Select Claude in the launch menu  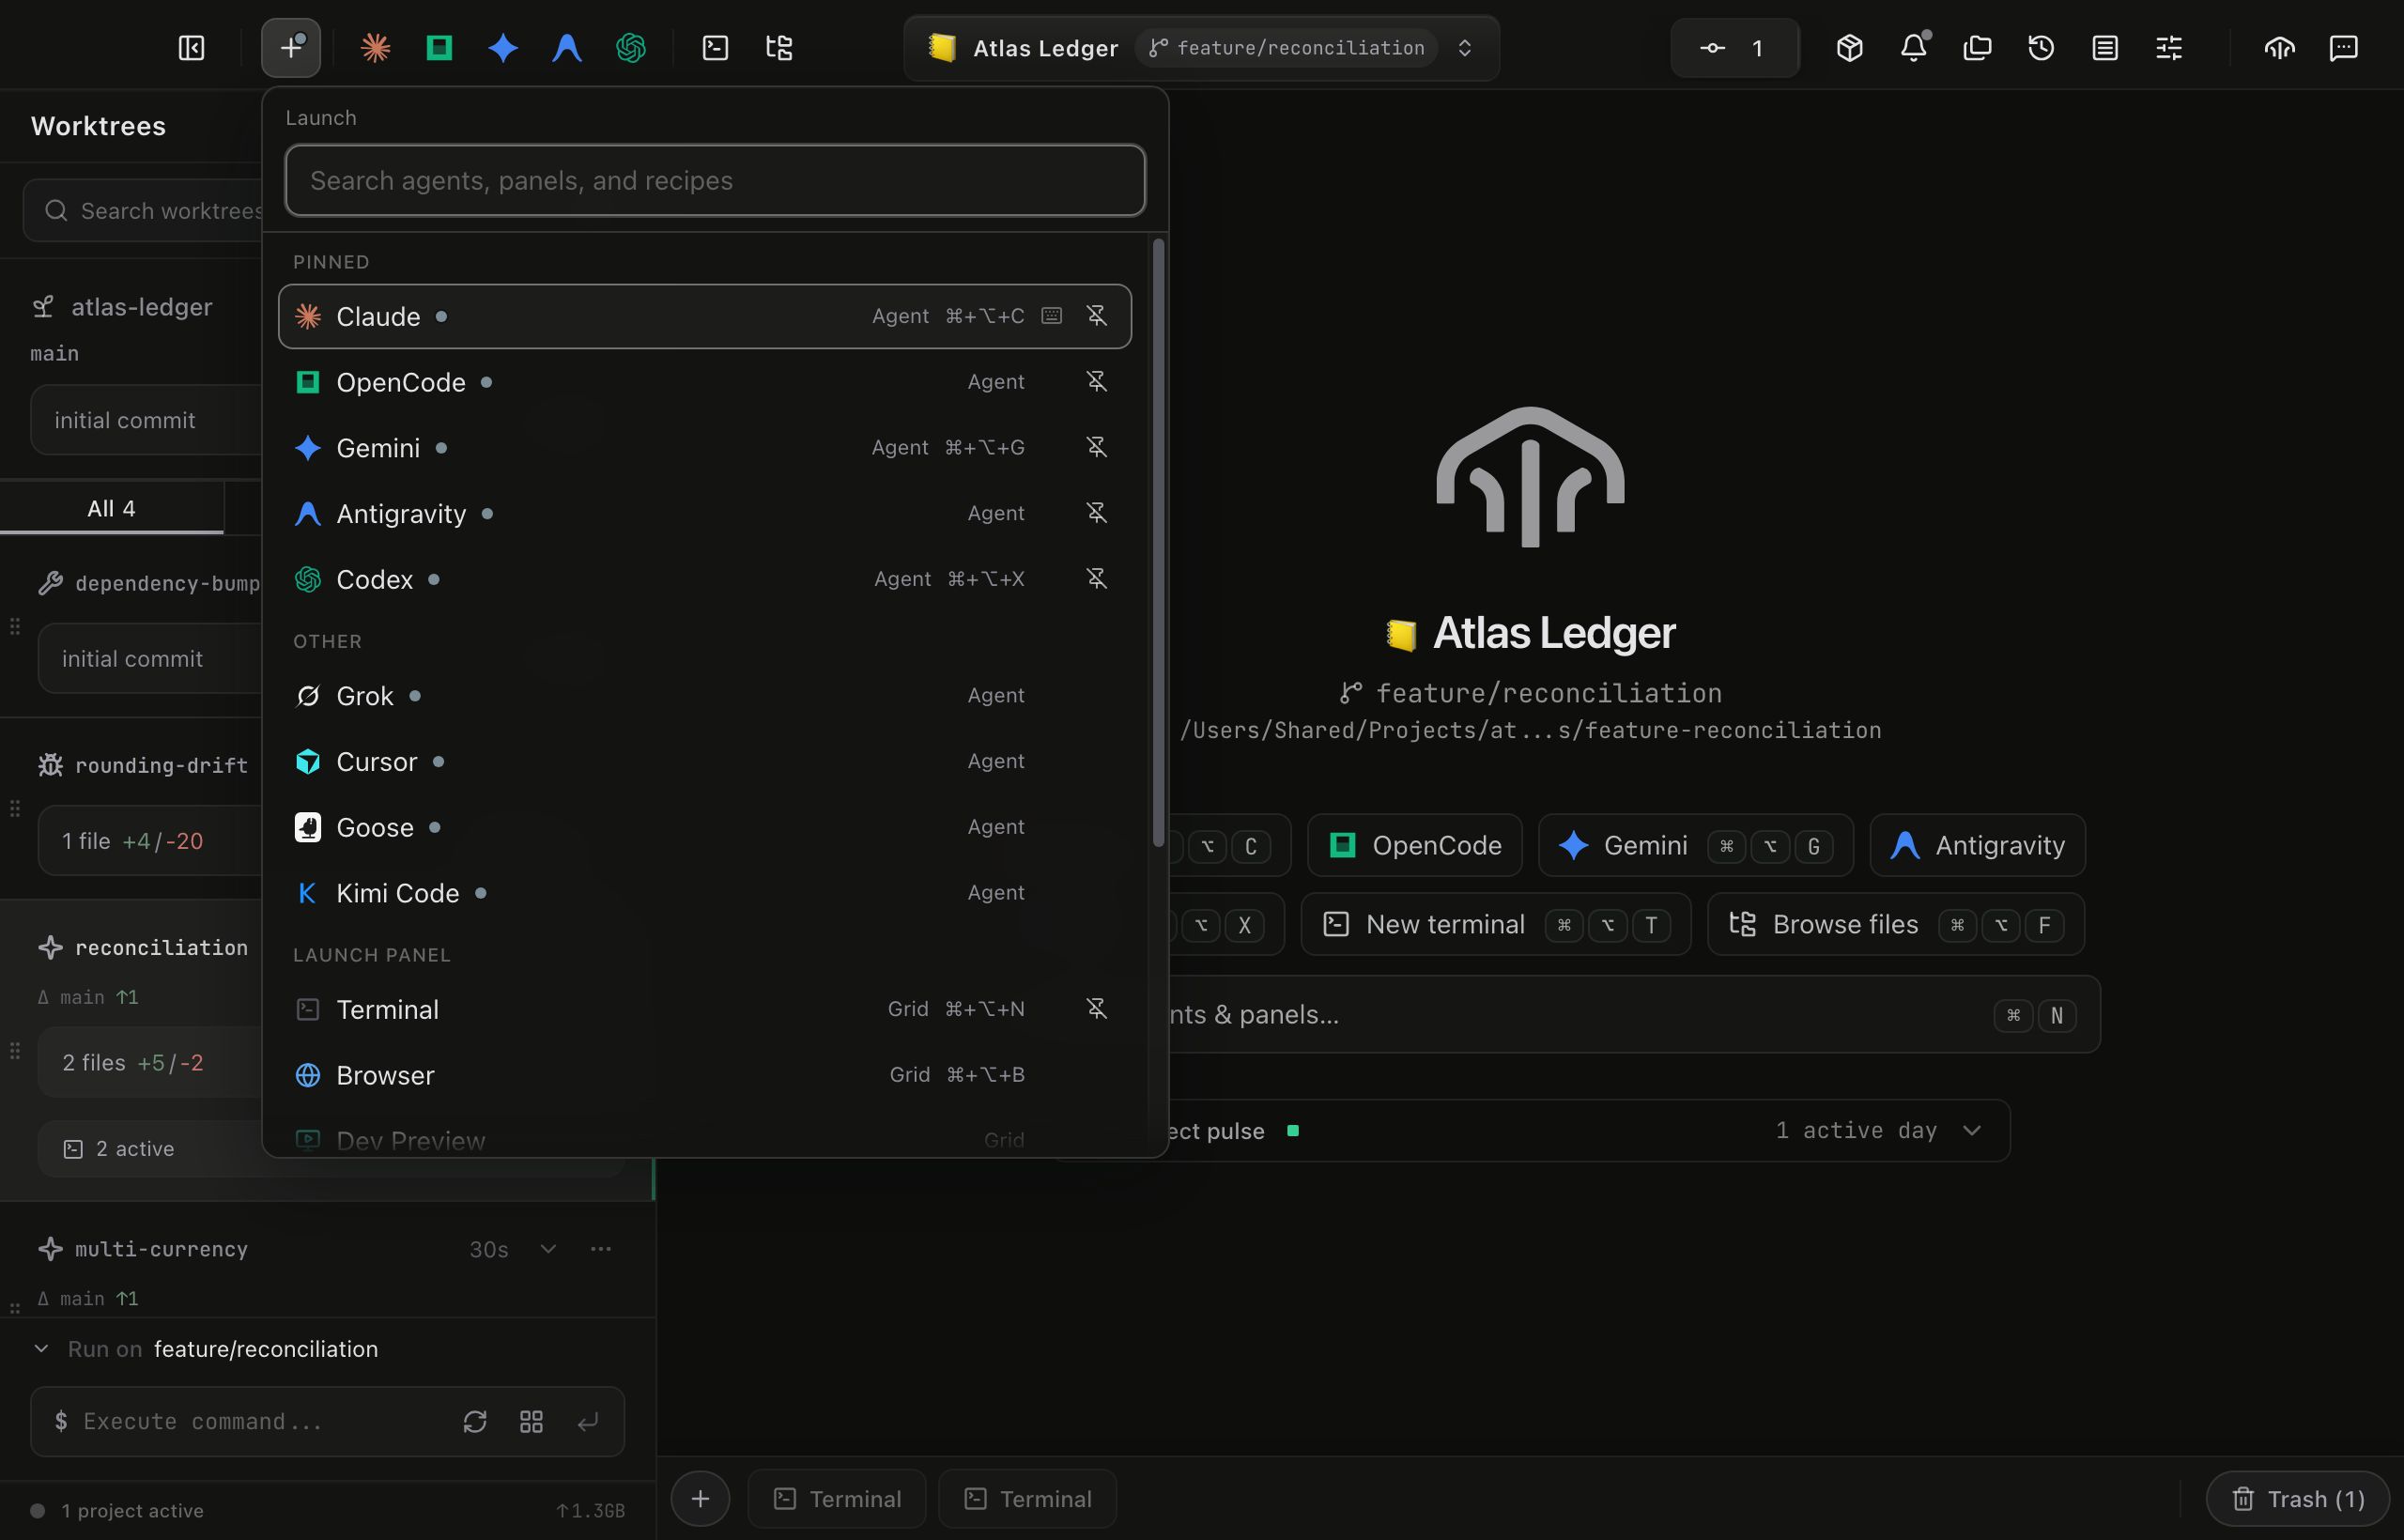(705, 316)
